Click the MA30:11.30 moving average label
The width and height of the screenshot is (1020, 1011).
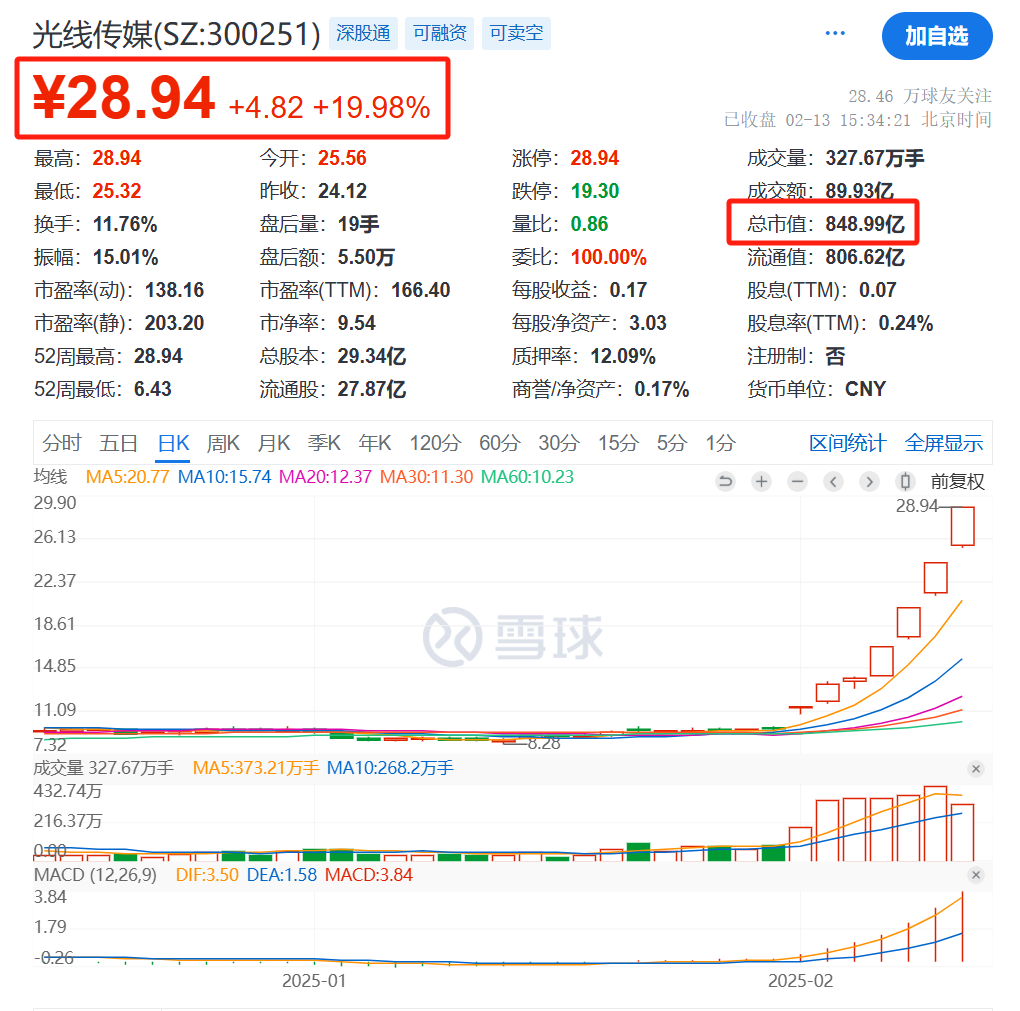(426, 477)
